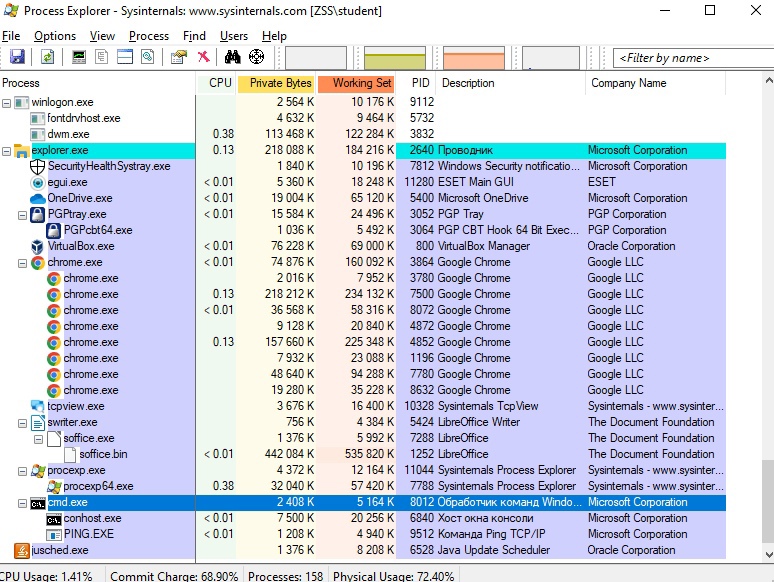Collapse the soffice.exe tree node
Viewport: 774px width, 582px height.
click(38, 439)
